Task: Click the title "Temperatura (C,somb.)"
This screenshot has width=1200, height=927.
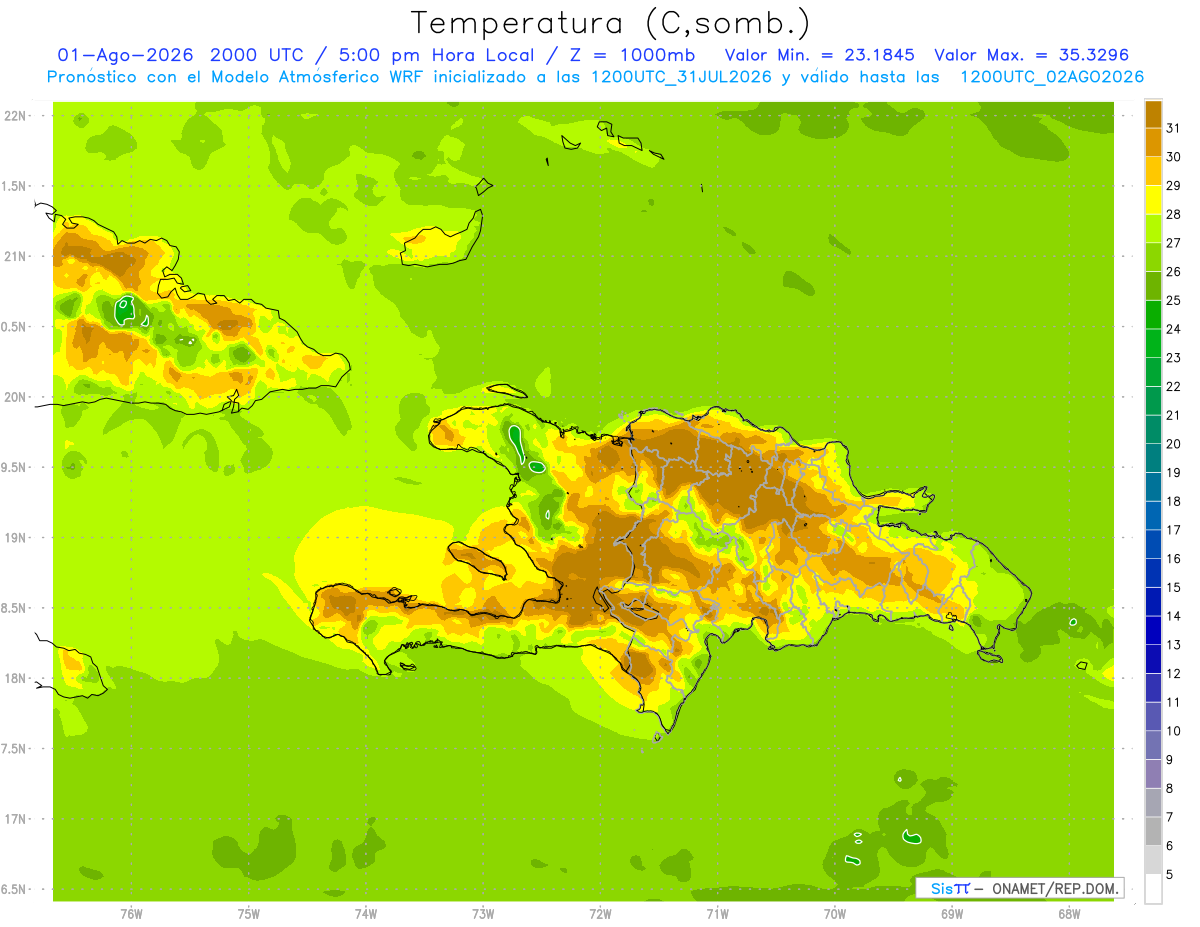Action: (610, 23)
